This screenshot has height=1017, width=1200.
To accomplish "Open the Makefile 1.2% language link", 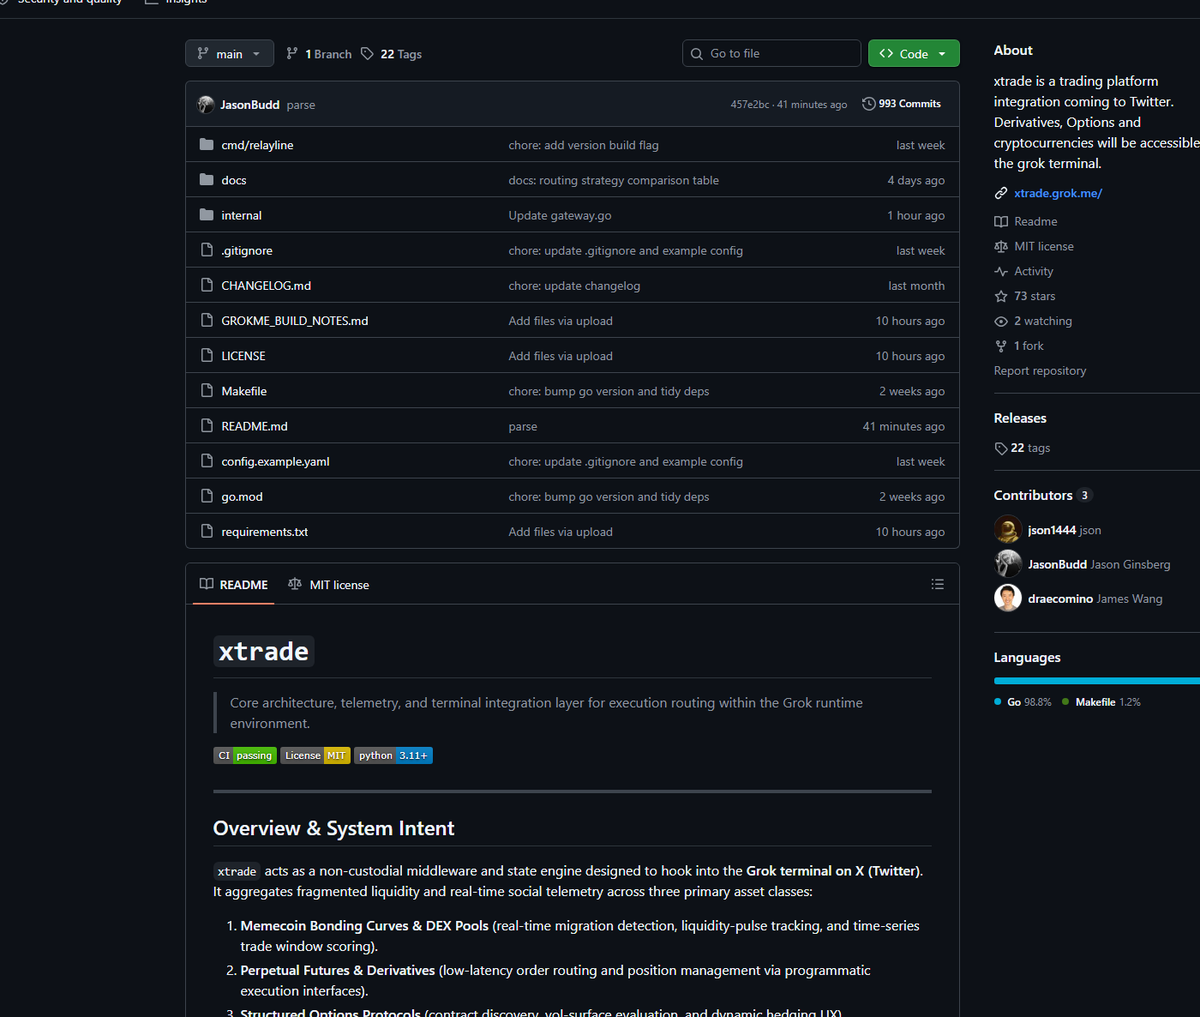I will 1101,702.
